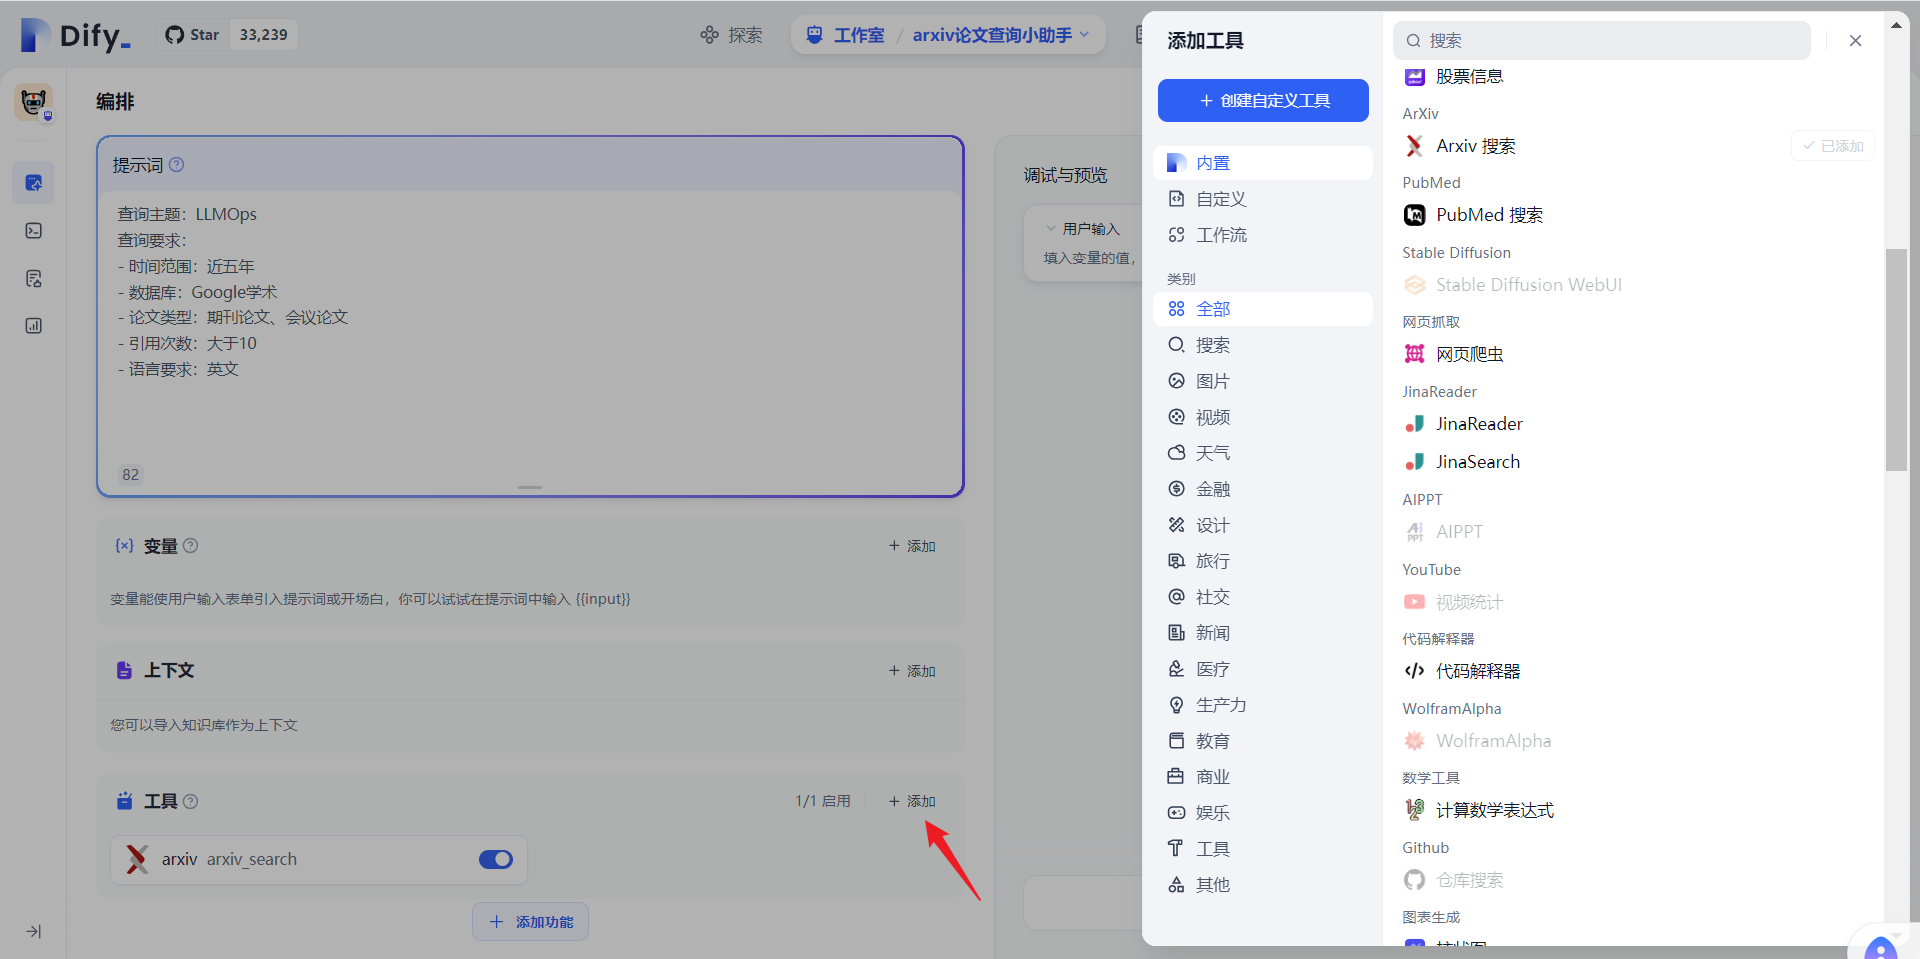The image size is (1920, 959).
Task: Open the monitoring chart icon in sidebar
Action: point(34,326)
